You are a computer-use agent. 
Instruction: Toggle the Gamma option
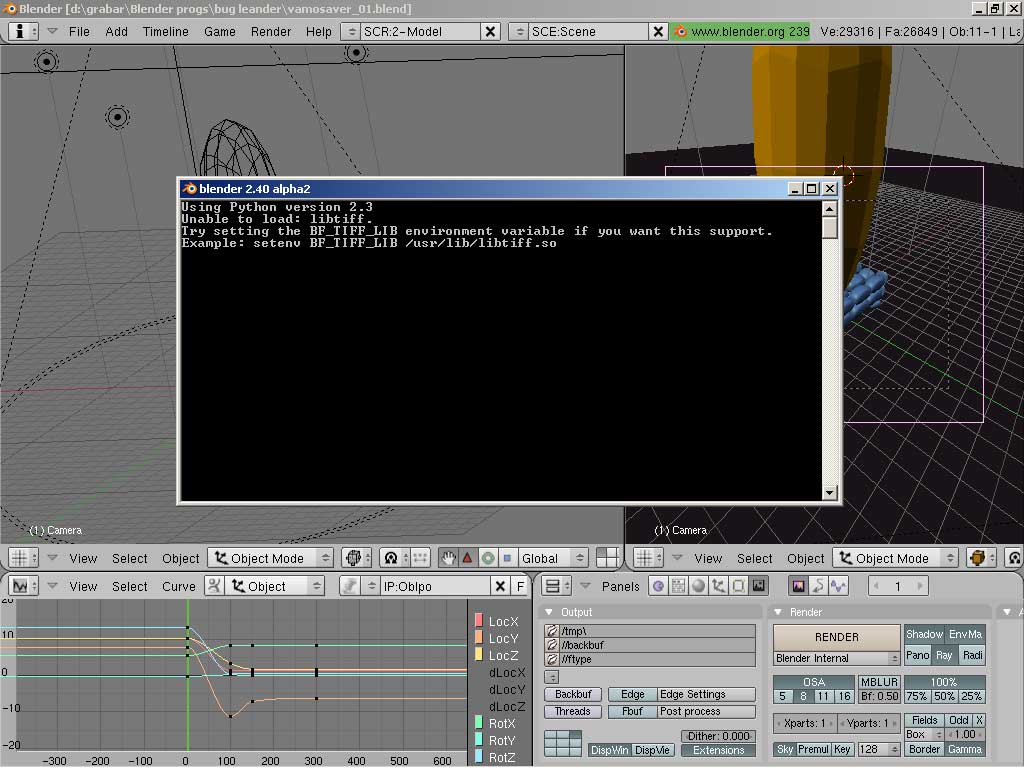[965, 750]
